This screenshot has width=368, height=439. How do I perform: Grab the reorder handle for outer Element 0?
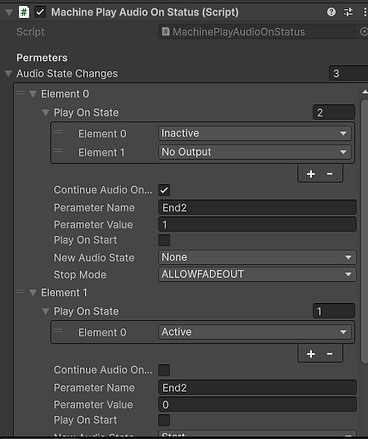click(21, 93)
